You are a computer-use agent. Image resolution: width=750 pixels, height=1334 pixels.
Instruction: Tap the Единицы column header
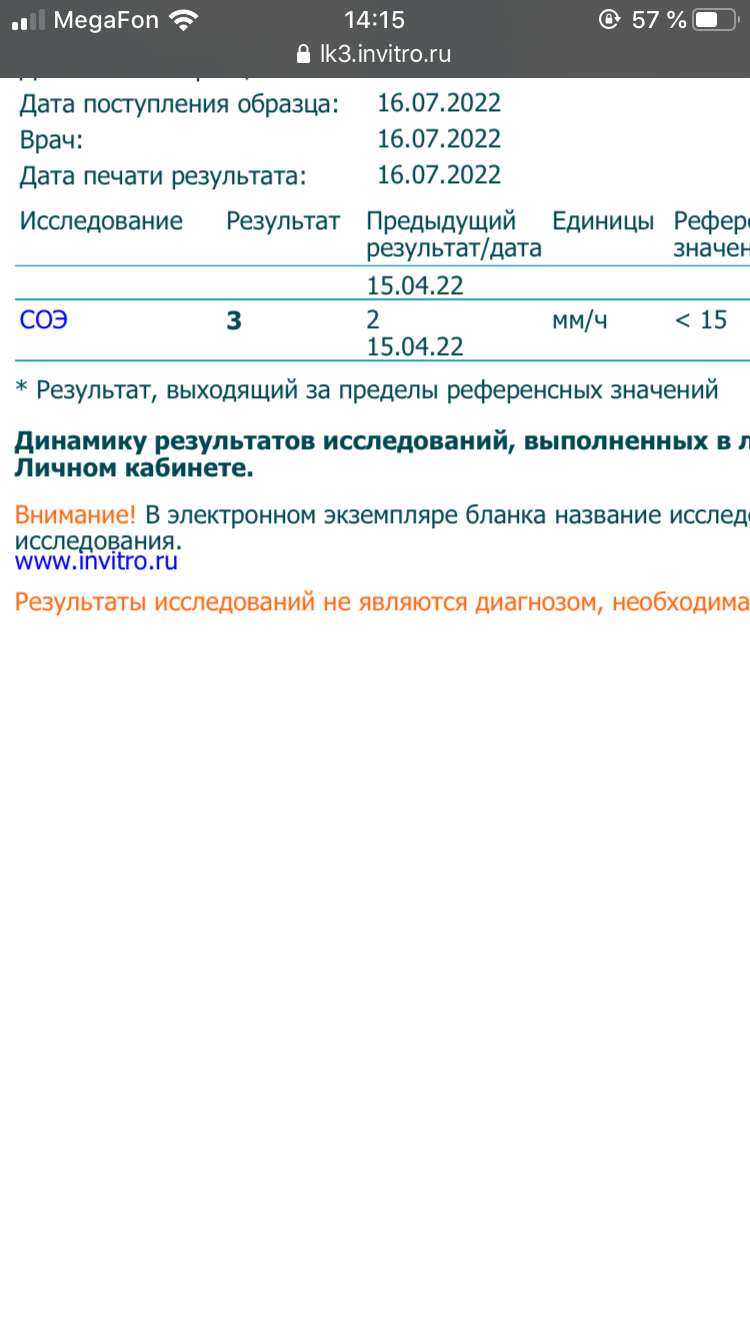[603, 221]
